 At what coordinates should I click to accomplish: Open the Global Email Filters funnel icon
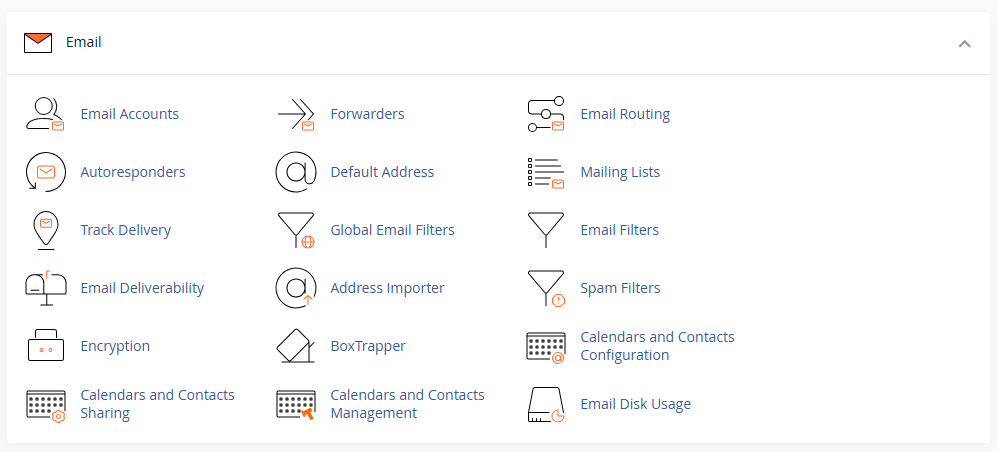pos(296,230)
